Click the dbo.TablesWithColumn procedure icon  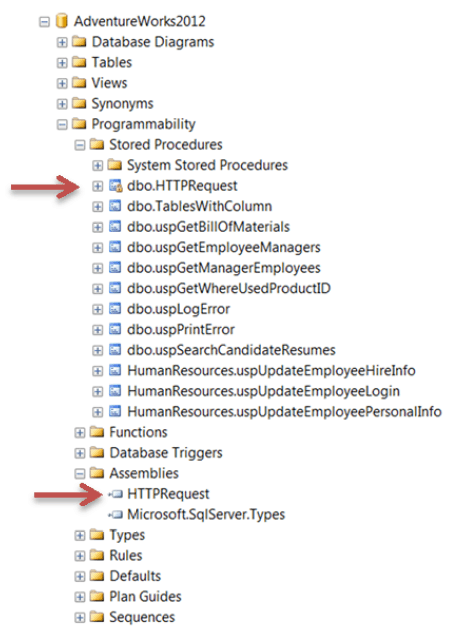115,206
